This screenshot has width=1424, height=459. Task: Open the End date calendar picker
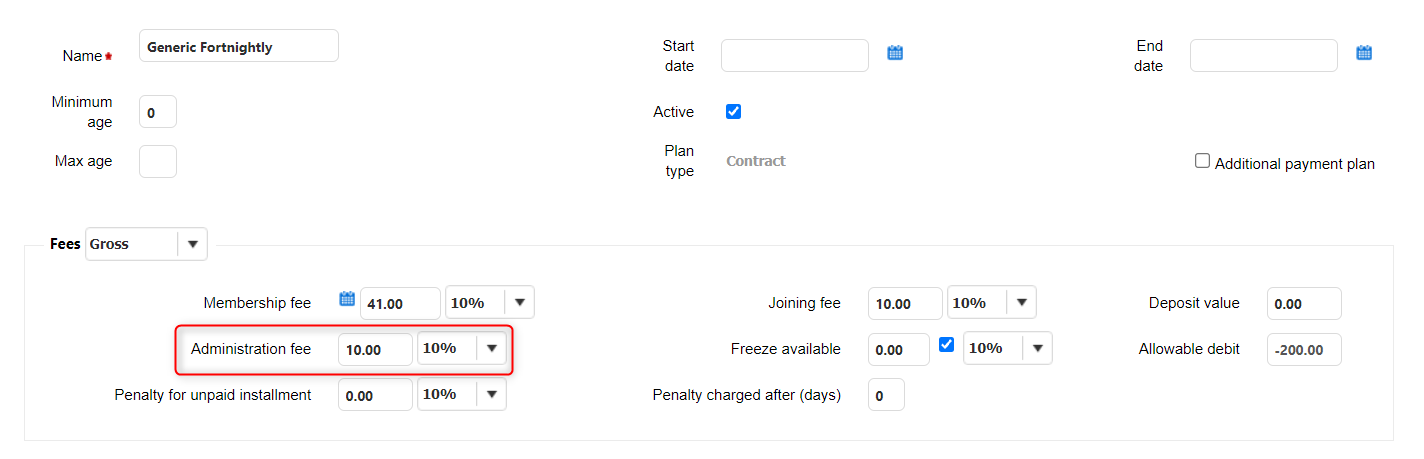1364,53
